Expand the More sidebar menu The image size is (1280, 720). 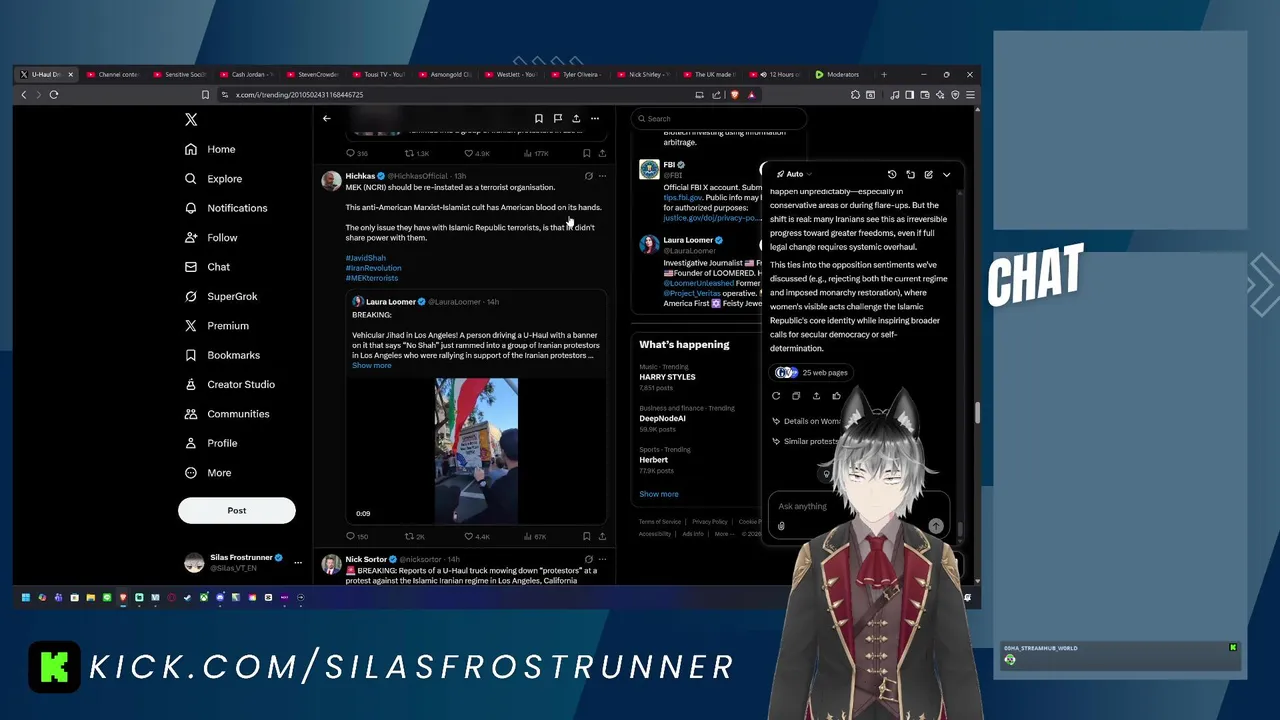point(208,473)
